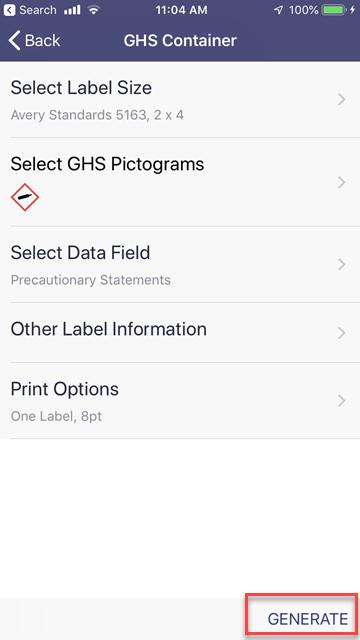The image size is (360, 640).
Task: Expand the Select Label Size chevron
Action: [x=342, y=100]
